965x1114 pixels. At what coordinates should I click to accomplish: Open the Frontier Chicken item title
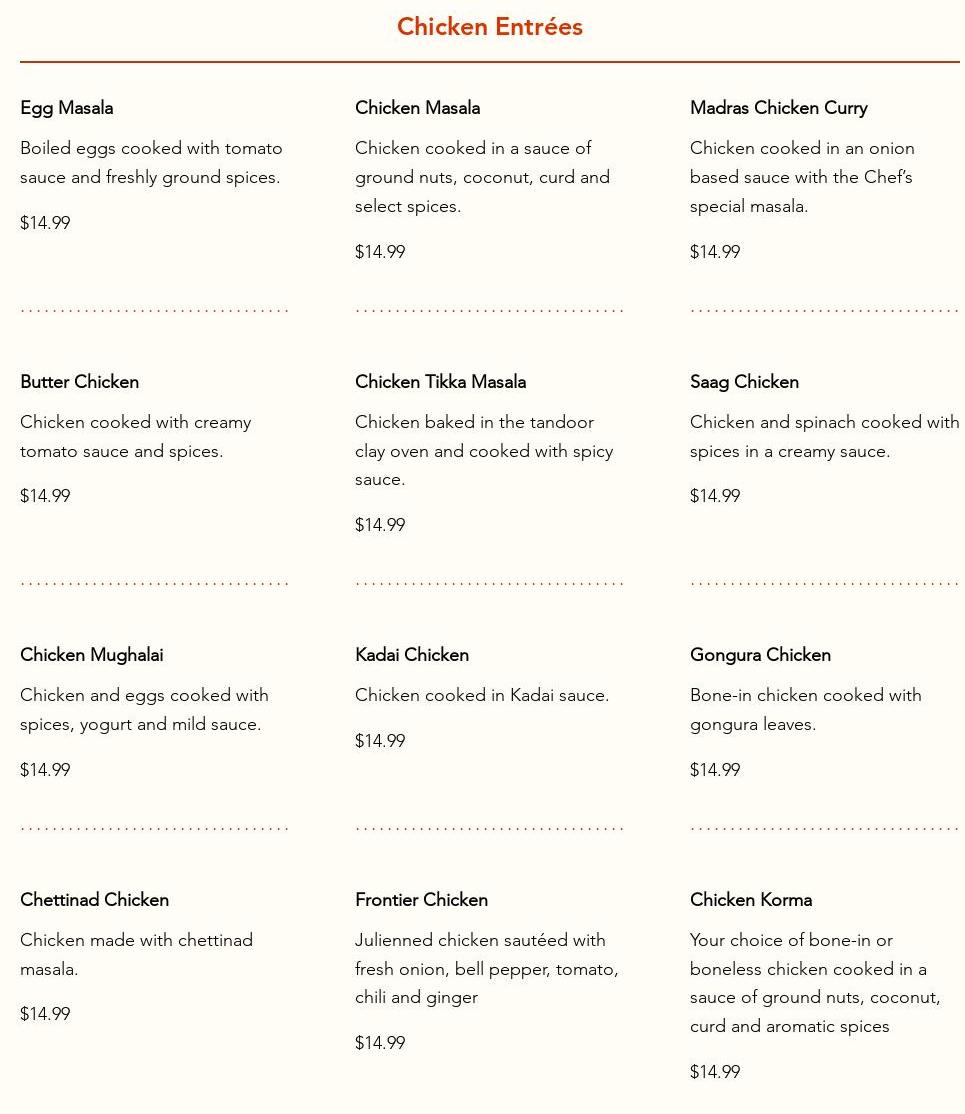(421, 900)
